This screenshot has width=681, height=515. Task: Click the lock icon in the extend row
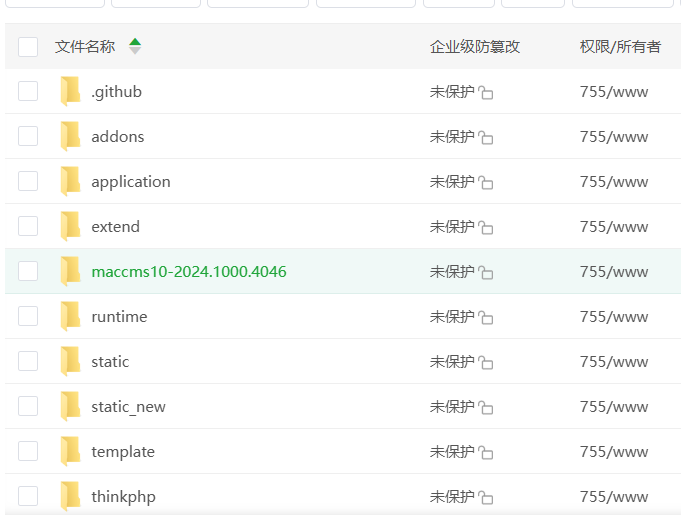486,228
